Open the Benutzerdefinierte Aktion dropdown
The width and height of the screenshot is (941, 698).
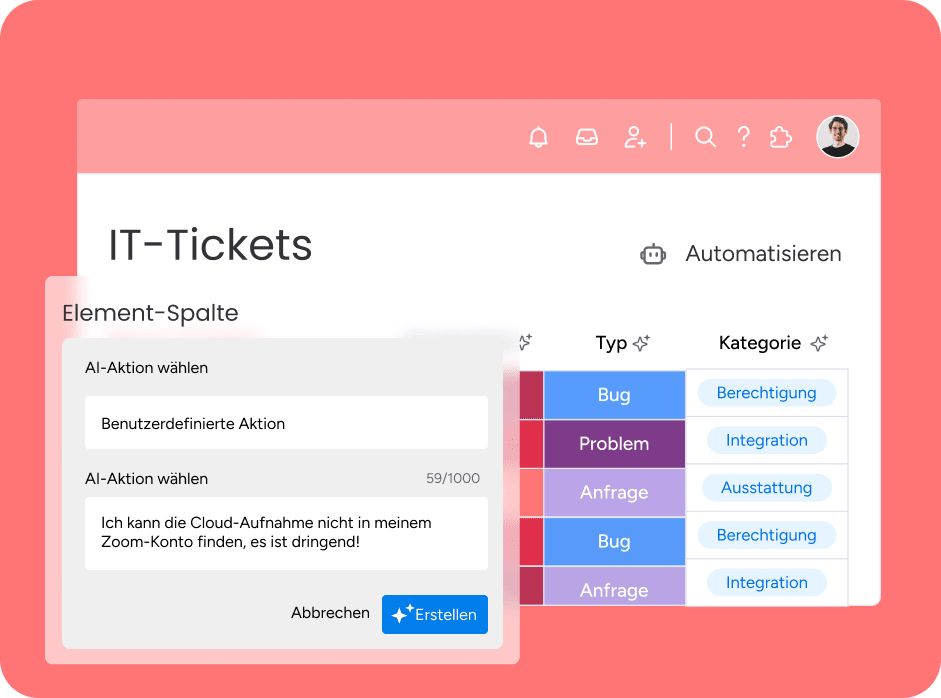[286, 423]
